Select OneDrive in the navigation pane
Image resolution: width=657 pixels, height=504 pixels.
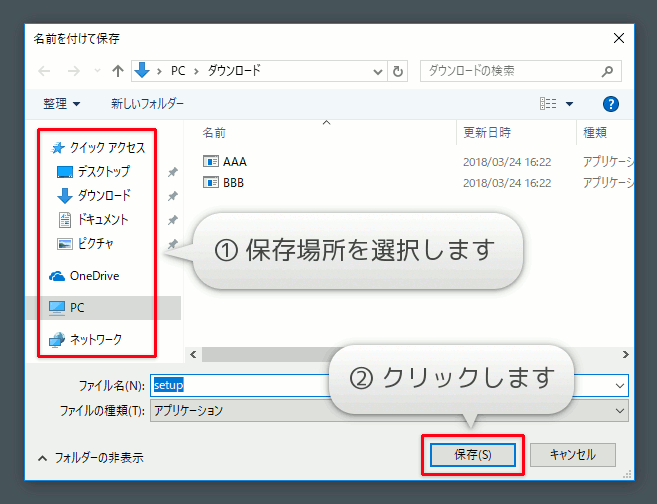pos(94,275)
